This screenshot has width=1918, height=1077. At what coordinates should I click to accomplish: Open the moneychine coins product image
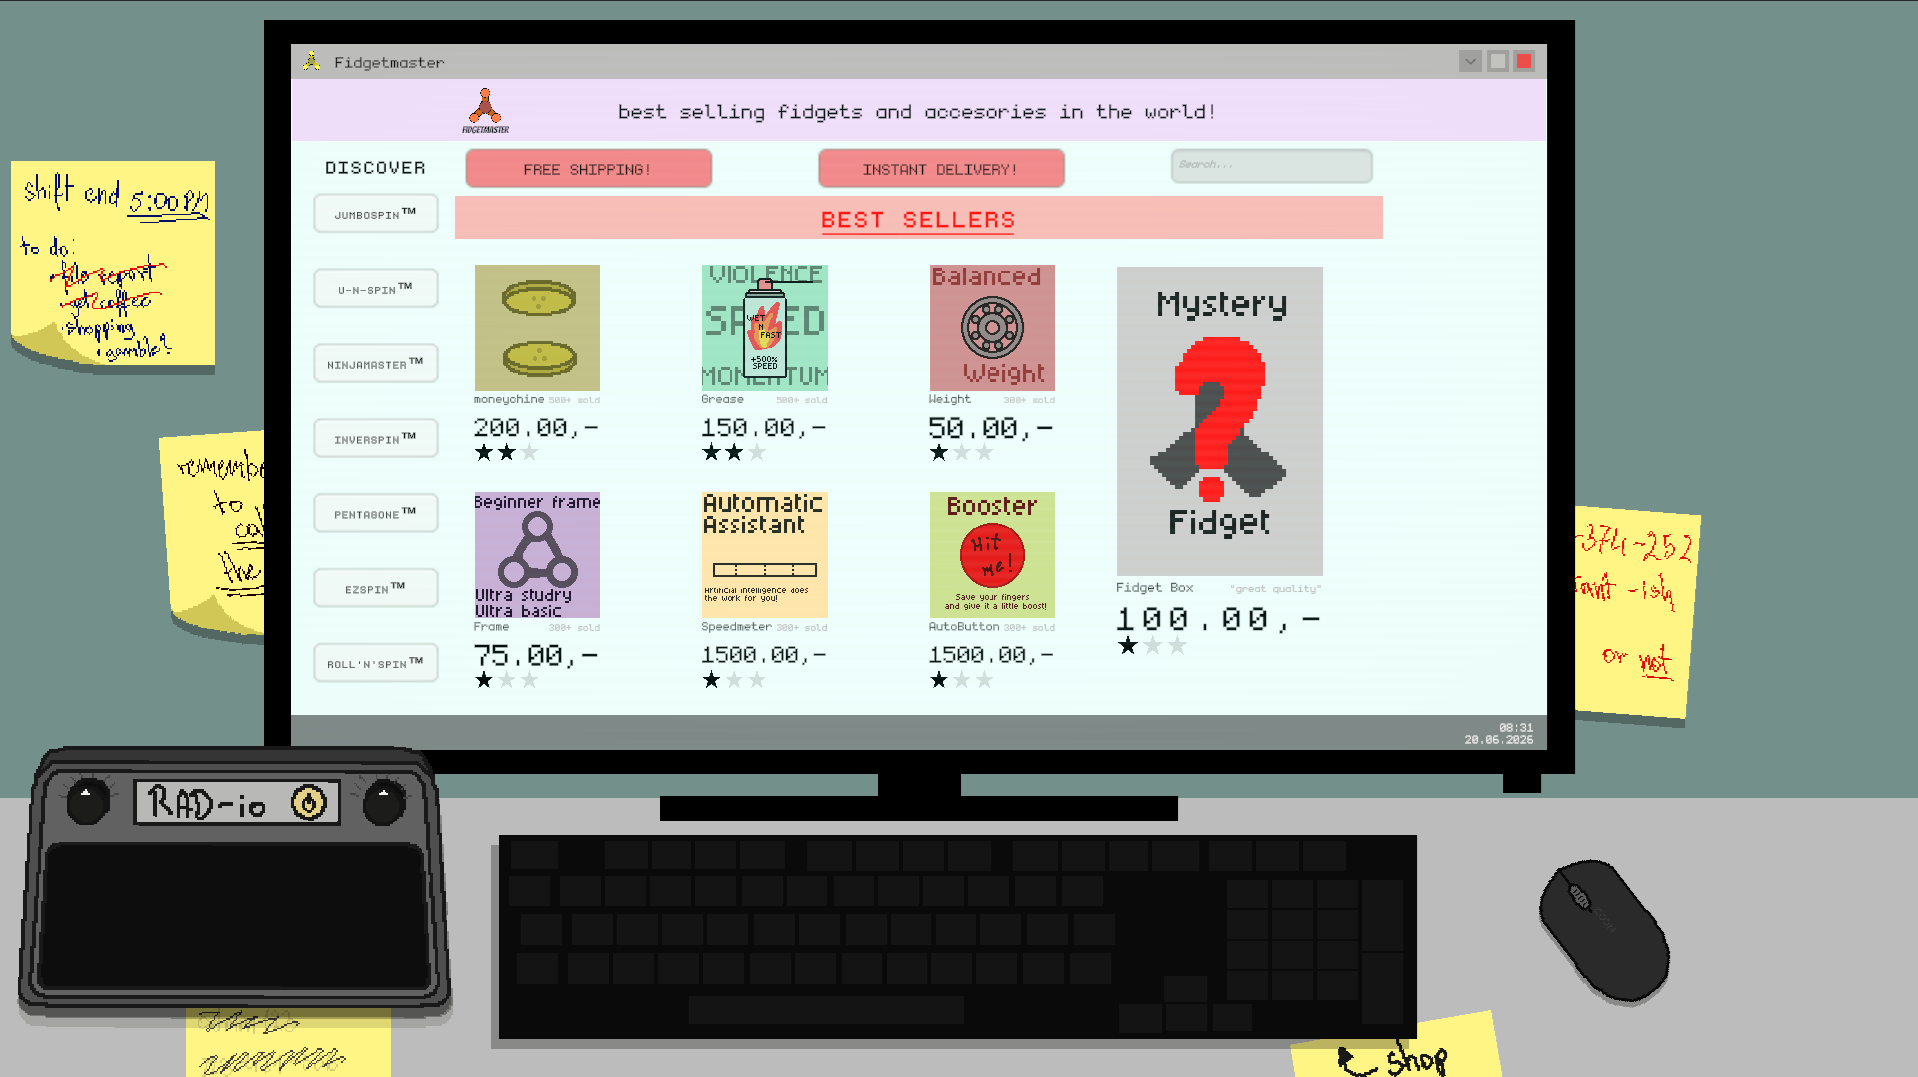[537, 328]
